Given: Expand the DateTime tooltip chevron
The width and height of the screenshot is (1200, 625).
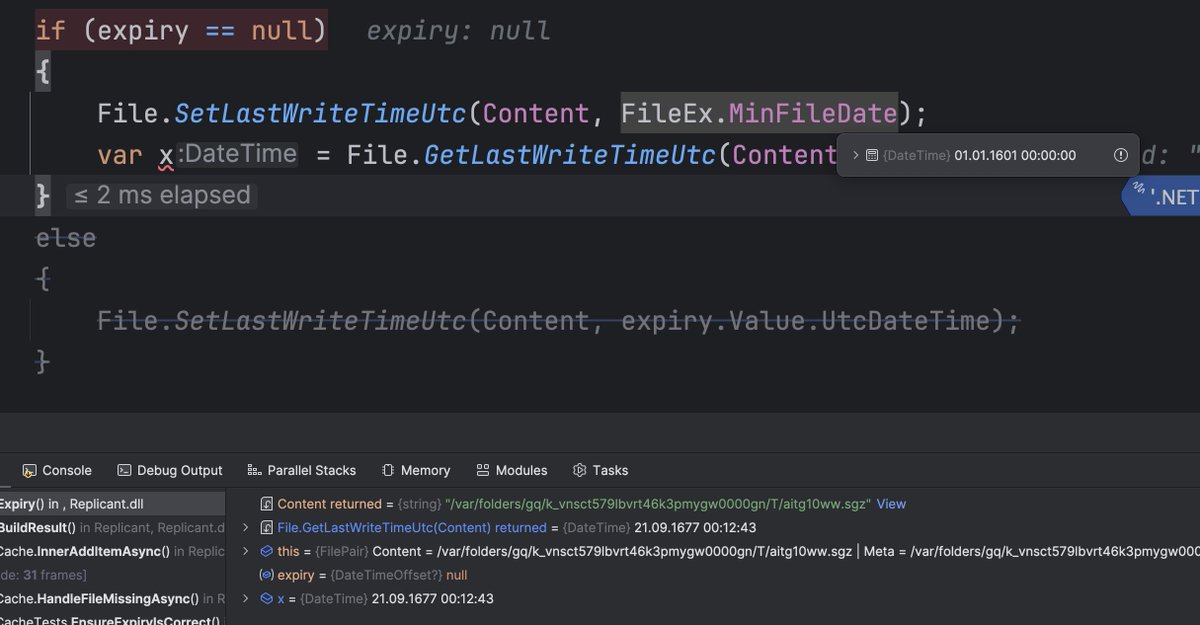Looking at the screenshot, I should (857, 155).
